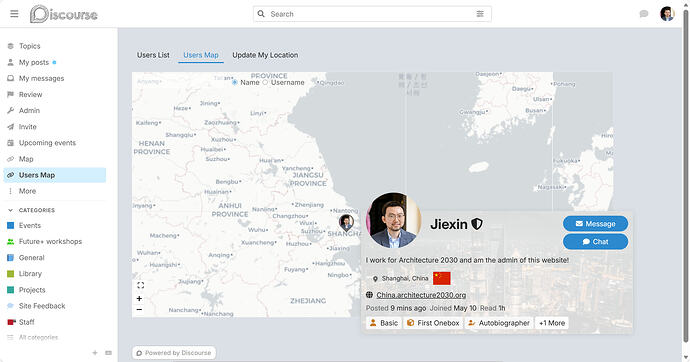Click the location pin icon on card
This screenshot has width=690, height=362.
pos(375,279)
